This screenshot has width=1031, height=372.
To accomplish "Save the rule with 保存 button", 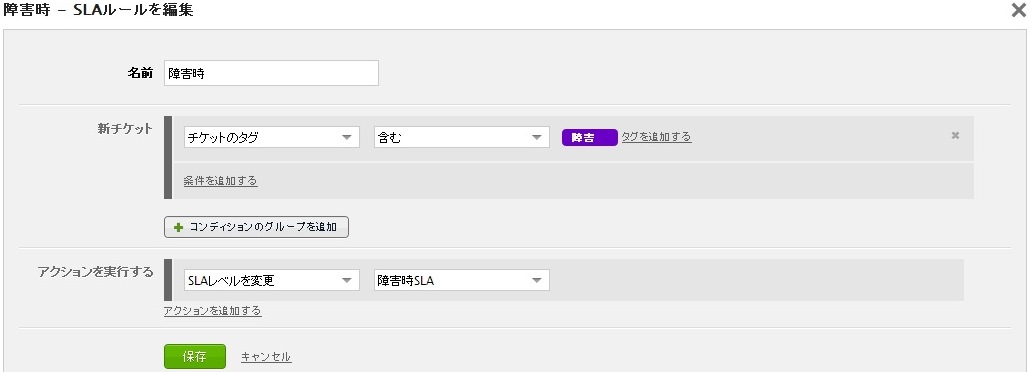I will point(195,356).
